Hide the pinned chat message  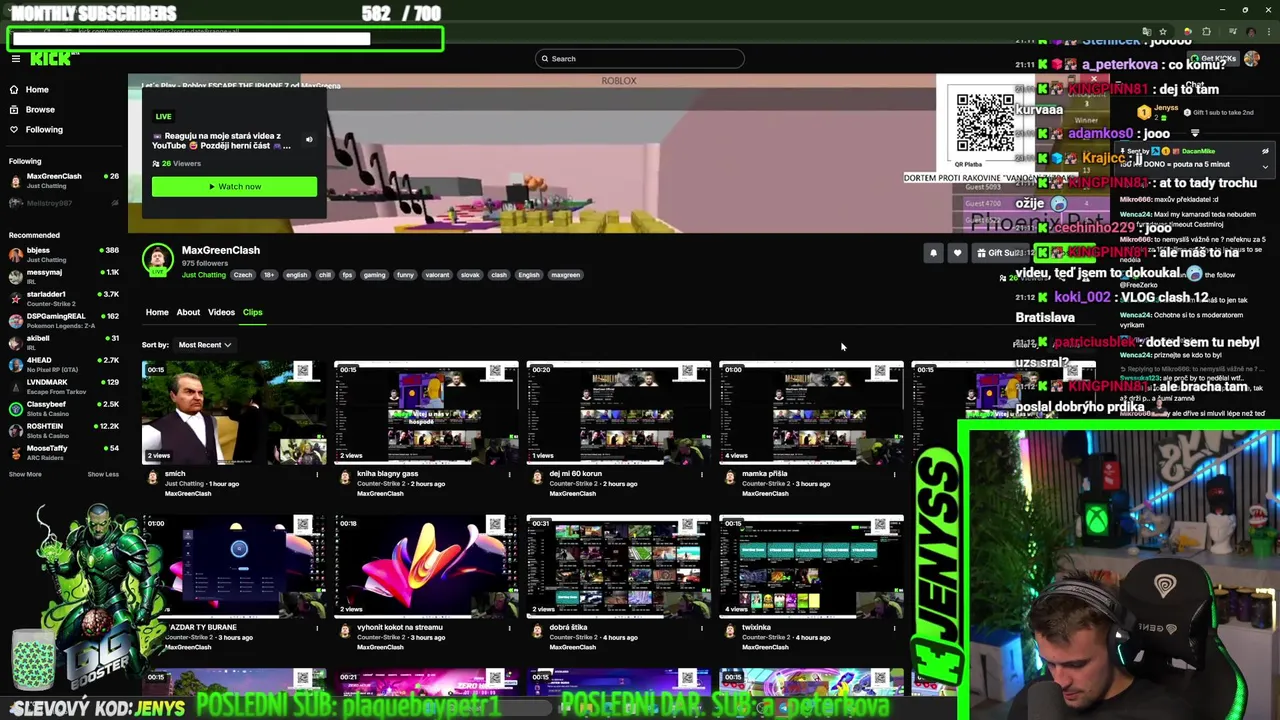click(1265, 151)
